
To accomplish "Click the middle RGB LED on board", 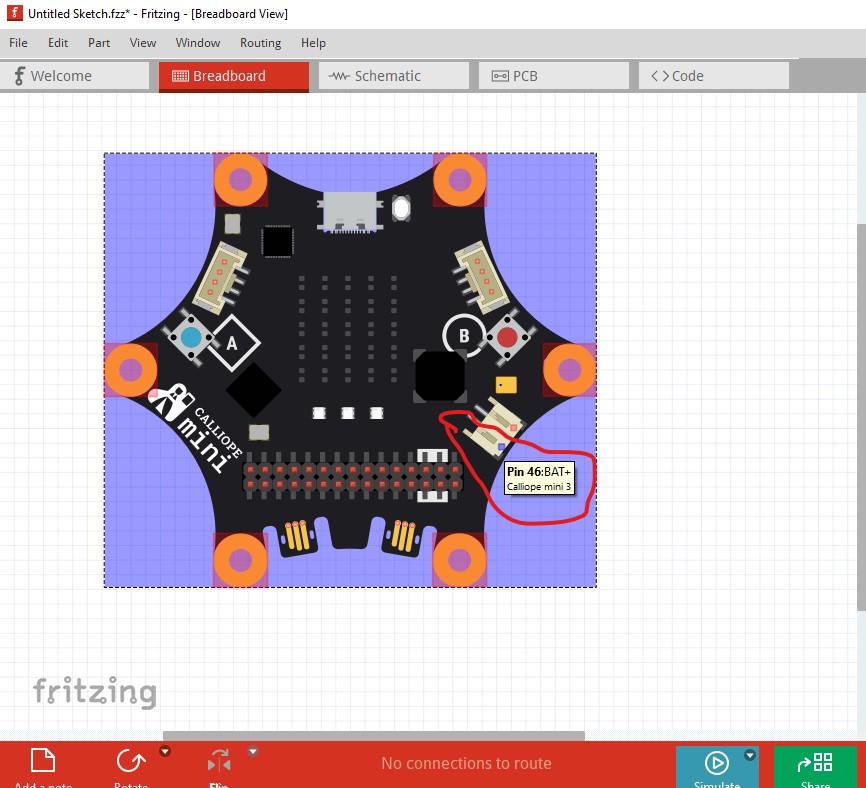I will pos(347,412).
